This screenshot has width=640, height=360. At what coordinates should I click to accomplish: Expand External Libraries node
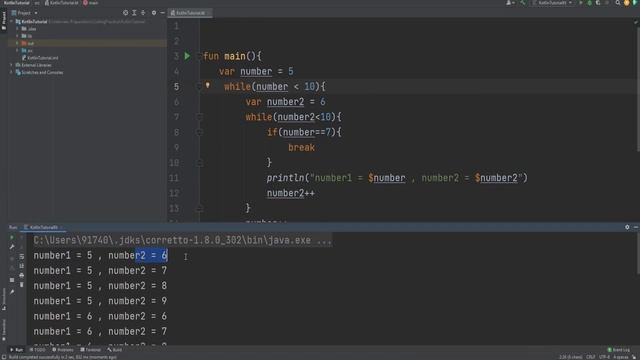11,65
